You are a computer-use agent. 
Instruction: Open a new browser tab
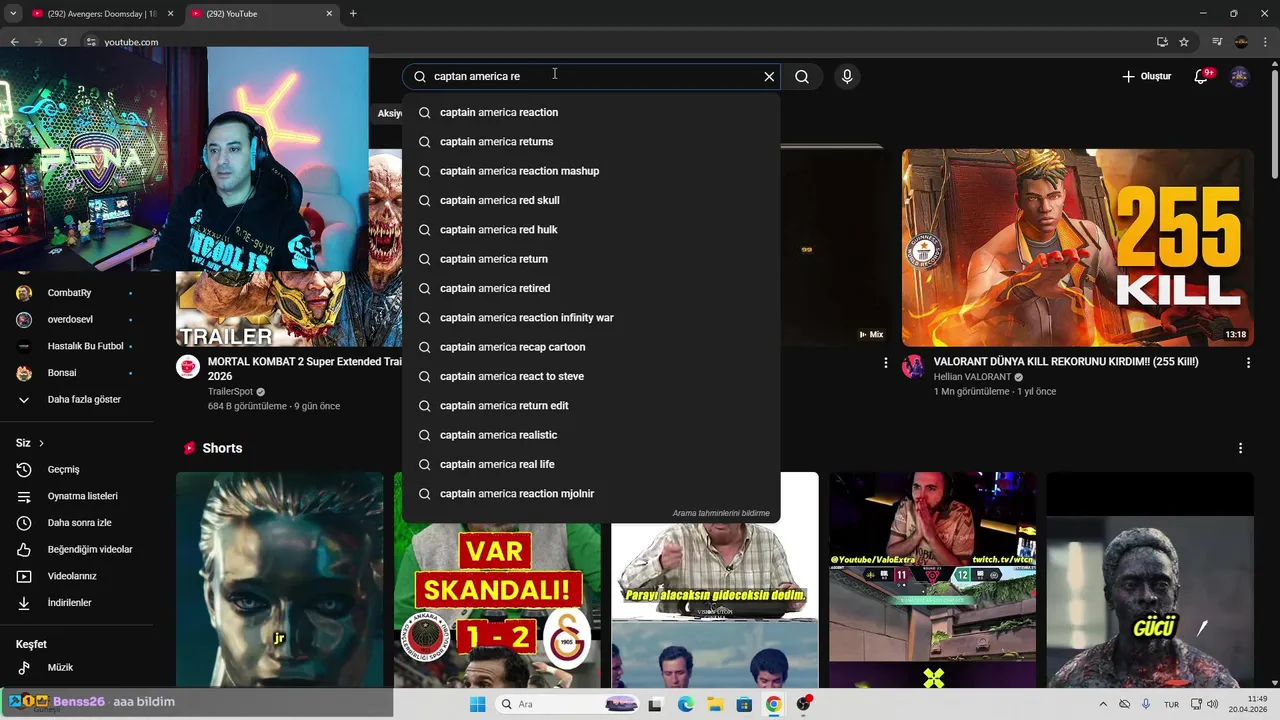(x=353, y=14)
